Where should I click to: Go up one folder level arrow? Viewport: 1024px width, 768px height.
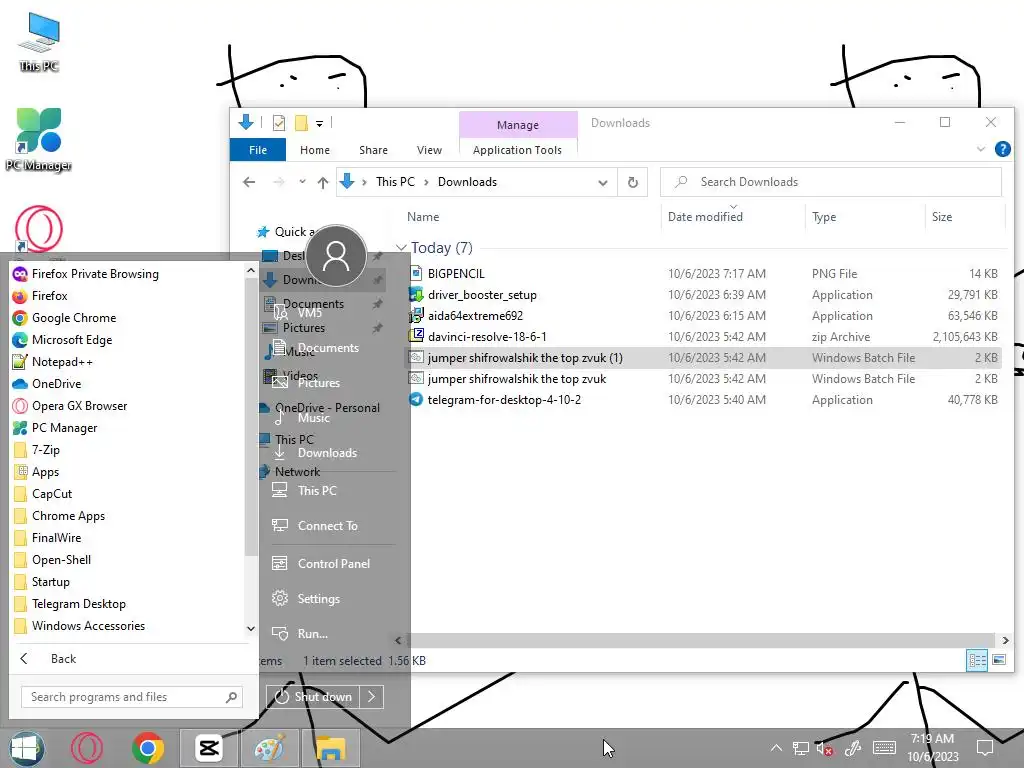tap(323, 182)
